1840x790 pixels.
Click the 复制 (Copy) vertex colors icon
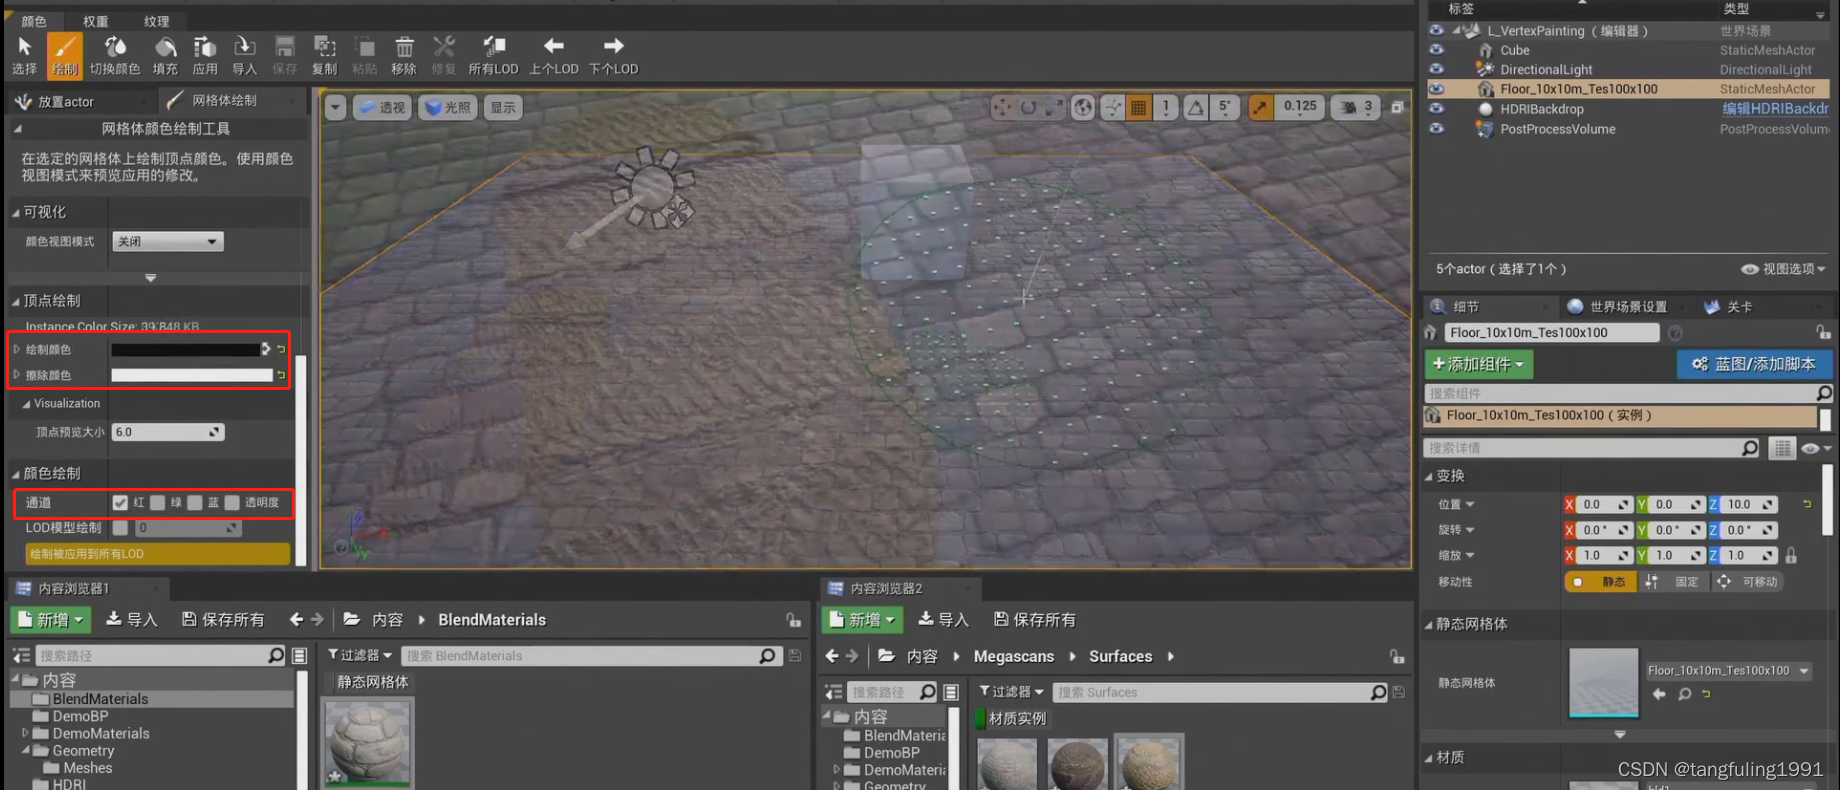tap(324, 55)
